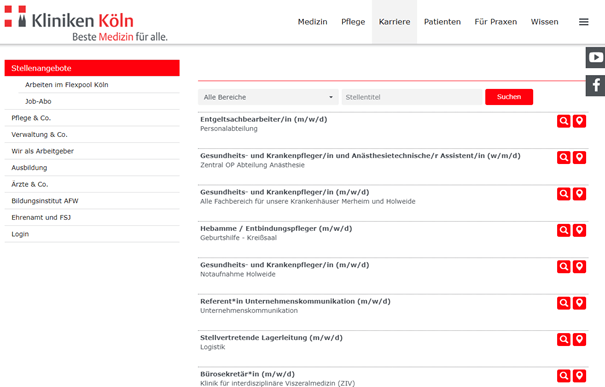Open Referent*in Unternehmenskommunikation job title

[x=295, y=301]
